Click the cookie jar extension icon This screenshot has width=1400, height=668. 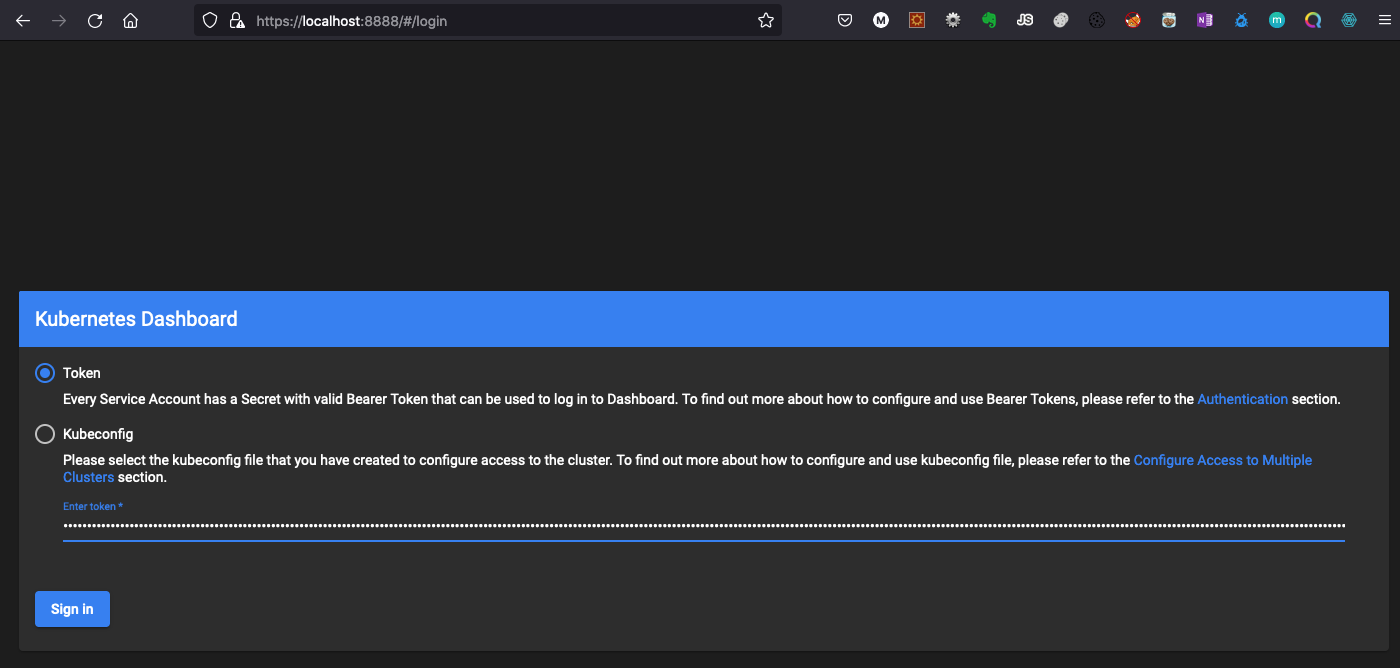[x=1169, y=20]
